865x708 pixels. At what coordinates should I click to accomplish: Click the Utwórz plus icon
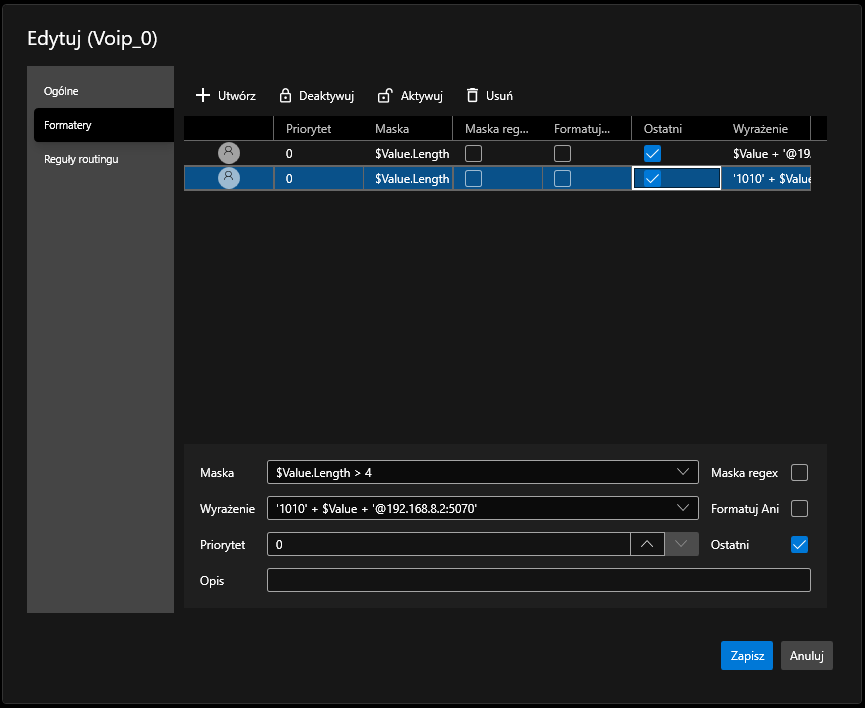tap(203, 96)
